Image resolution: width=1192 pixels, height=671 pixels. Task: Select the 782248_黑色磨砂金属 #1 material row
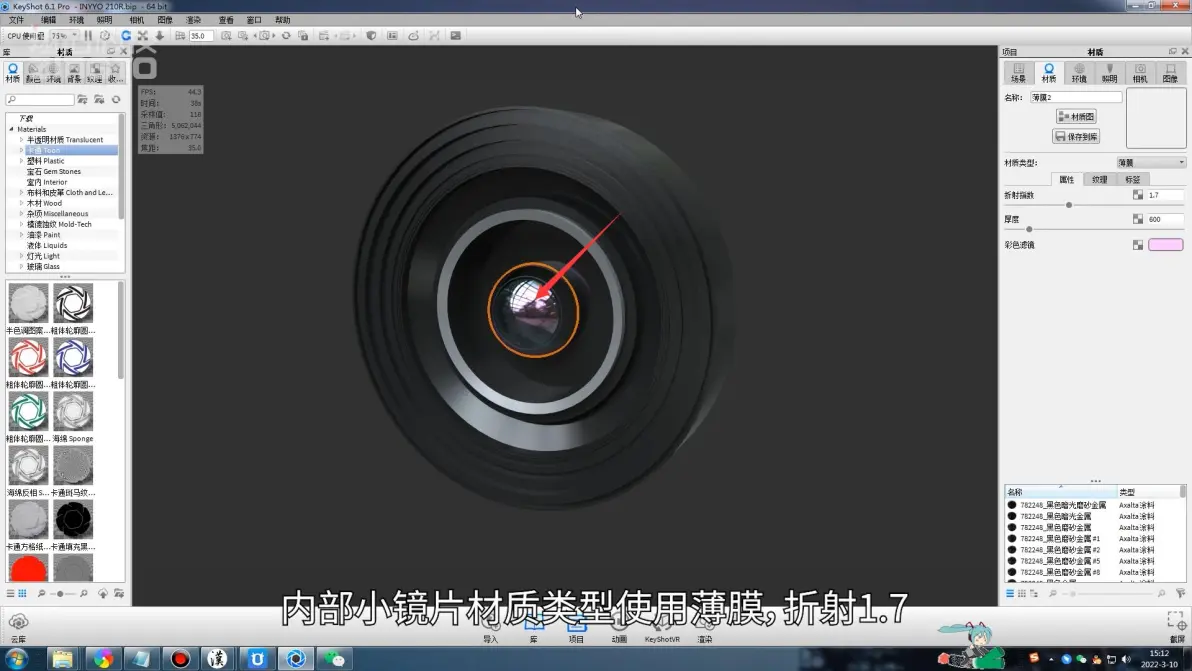(x=1094, y=538)
